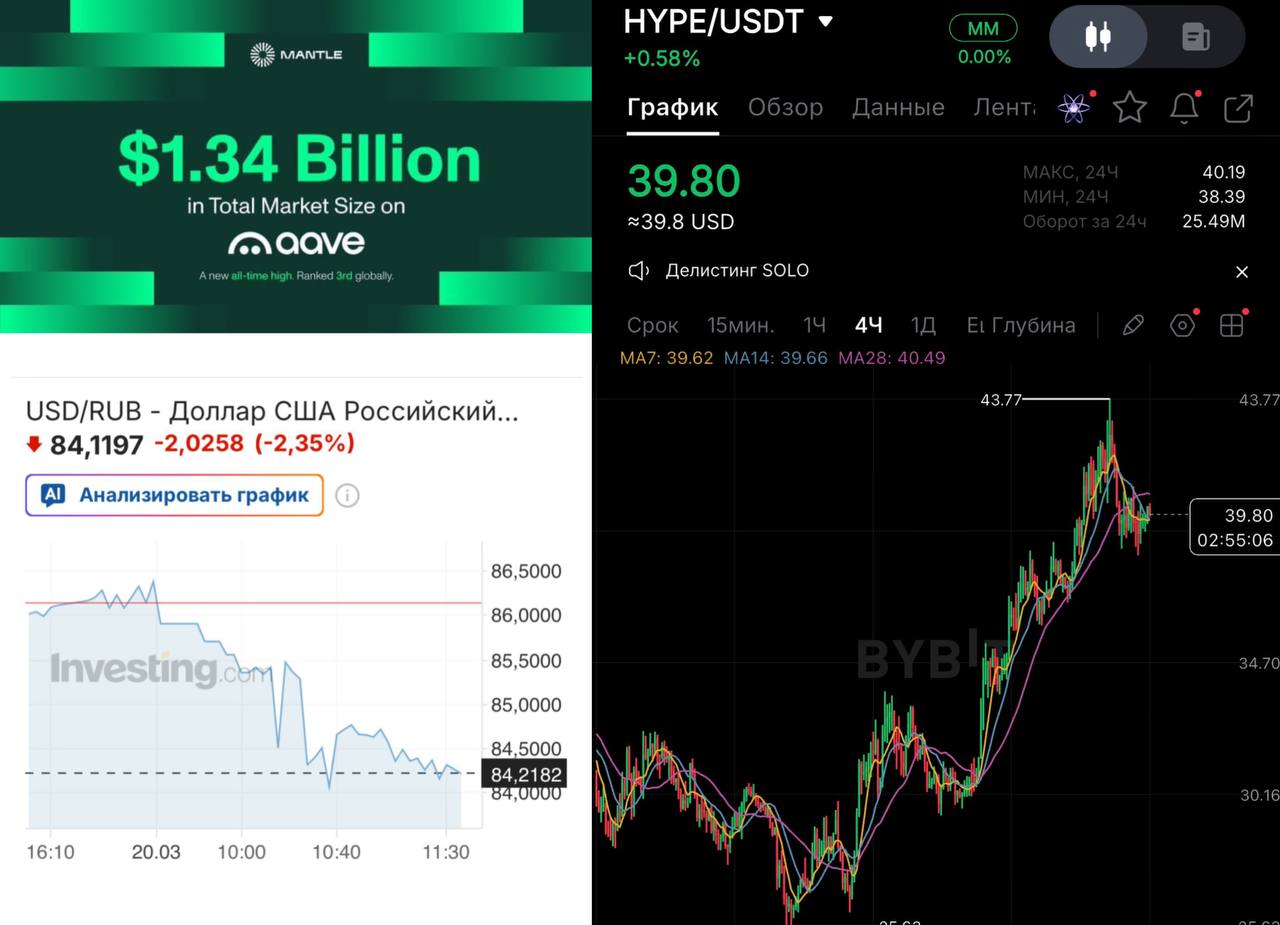
Task: Open the AI atom assistant icon
Action: [1074, 108]
